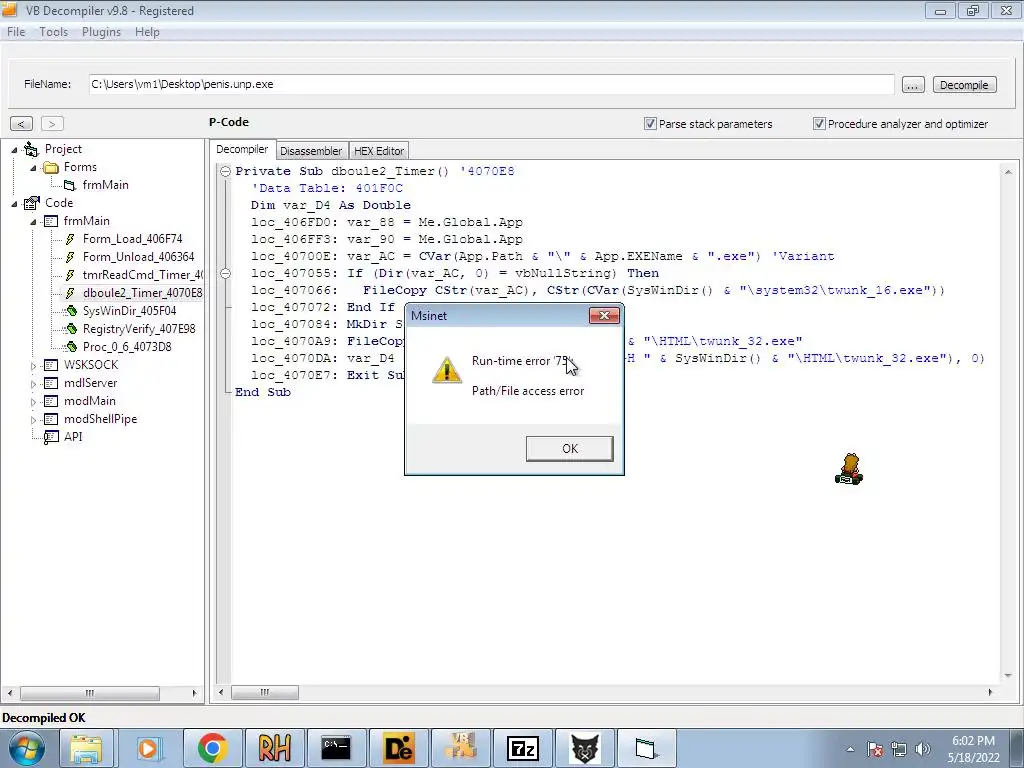Viewport: 1024px width, 768px height.
Task: Open the De decompiler taskbar icon
Action: [x=398, y=748]
